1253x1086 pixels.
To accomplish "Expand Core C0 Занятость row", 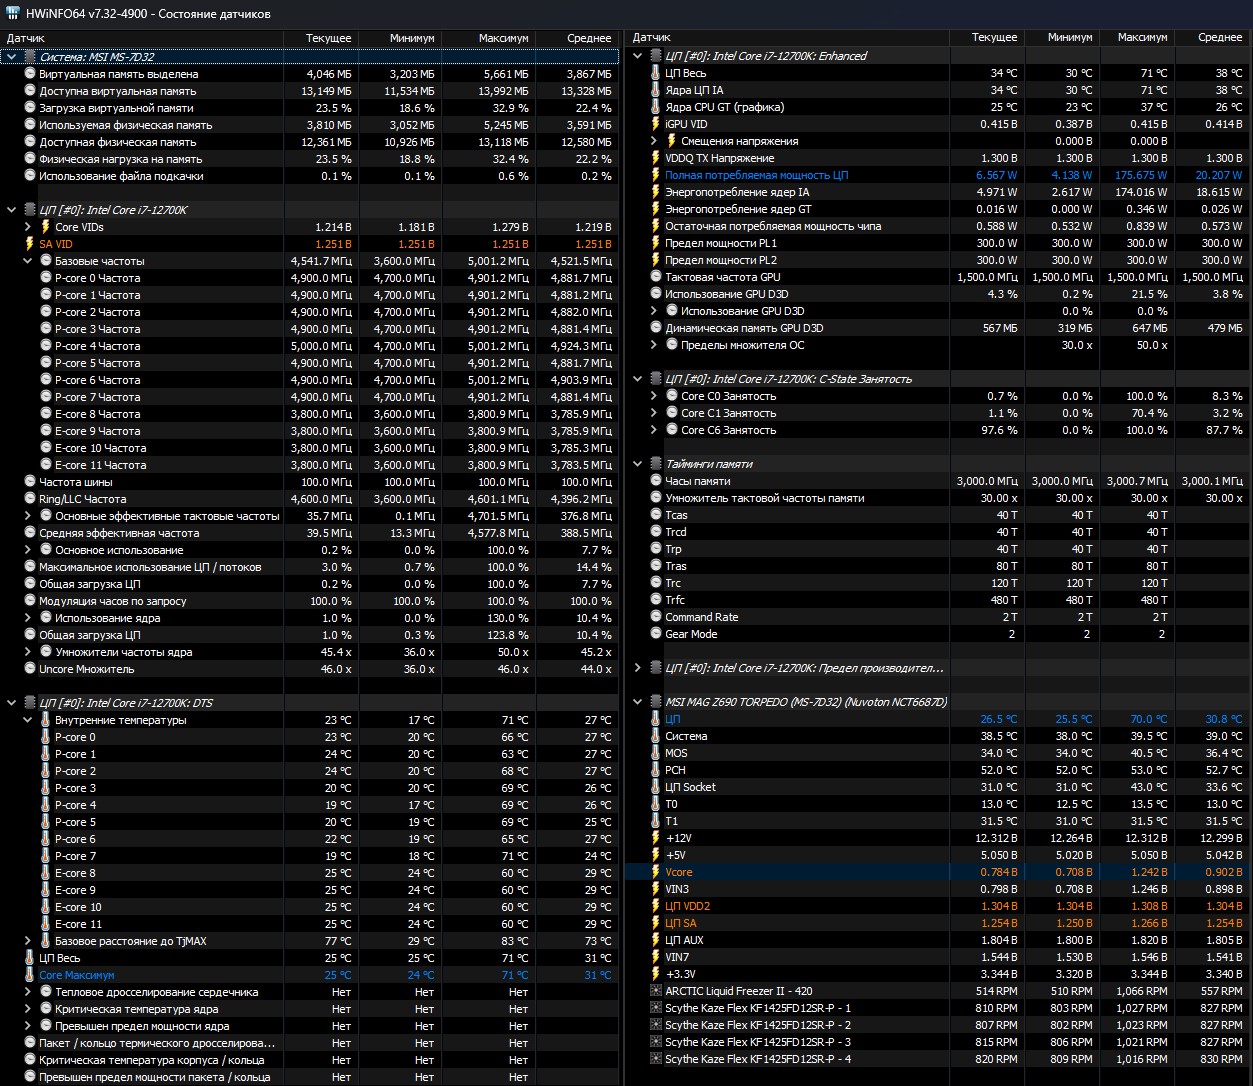I will pos(654,396).
